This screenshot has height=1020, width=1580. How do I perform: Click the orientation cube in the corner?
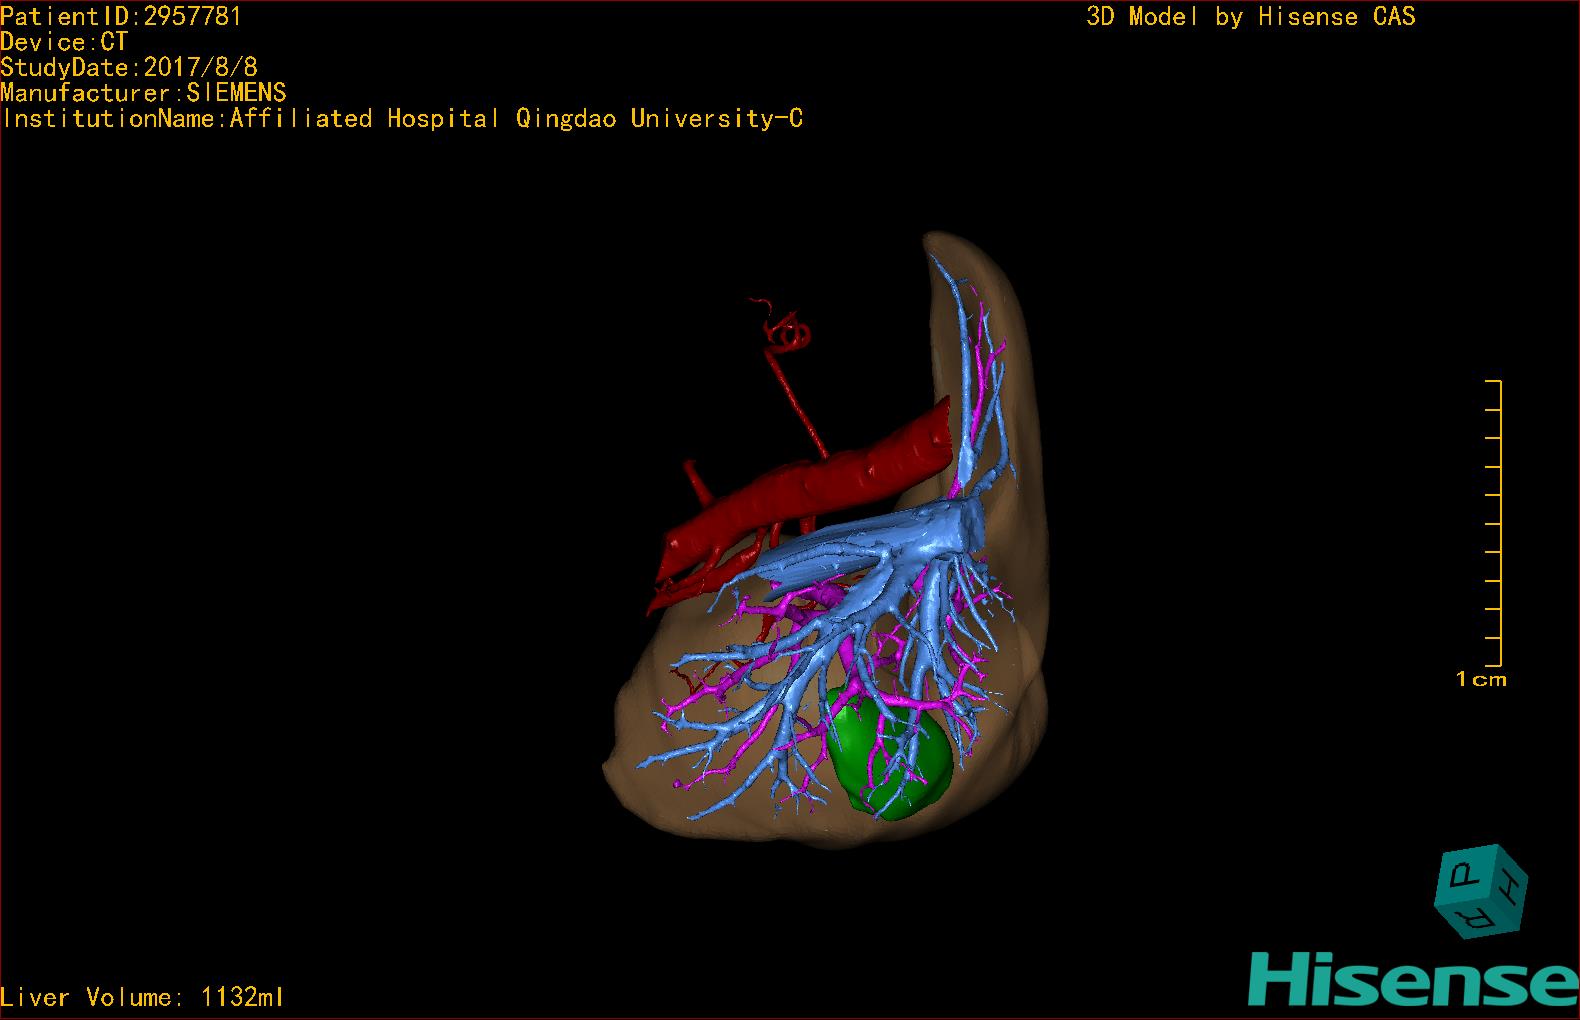coord(1481,891)
